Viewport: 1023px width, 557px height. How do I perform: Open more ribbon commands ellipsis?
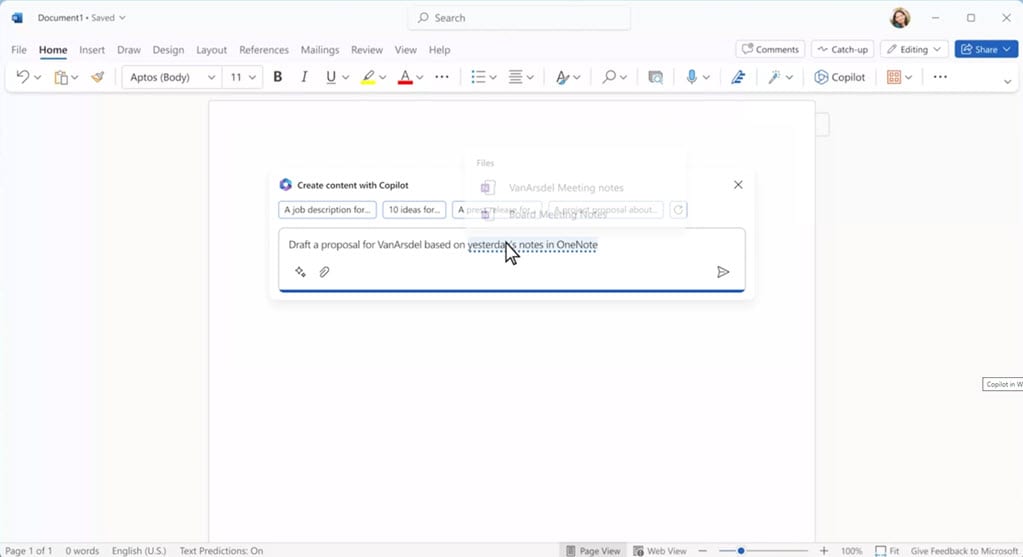pos(939,77)
